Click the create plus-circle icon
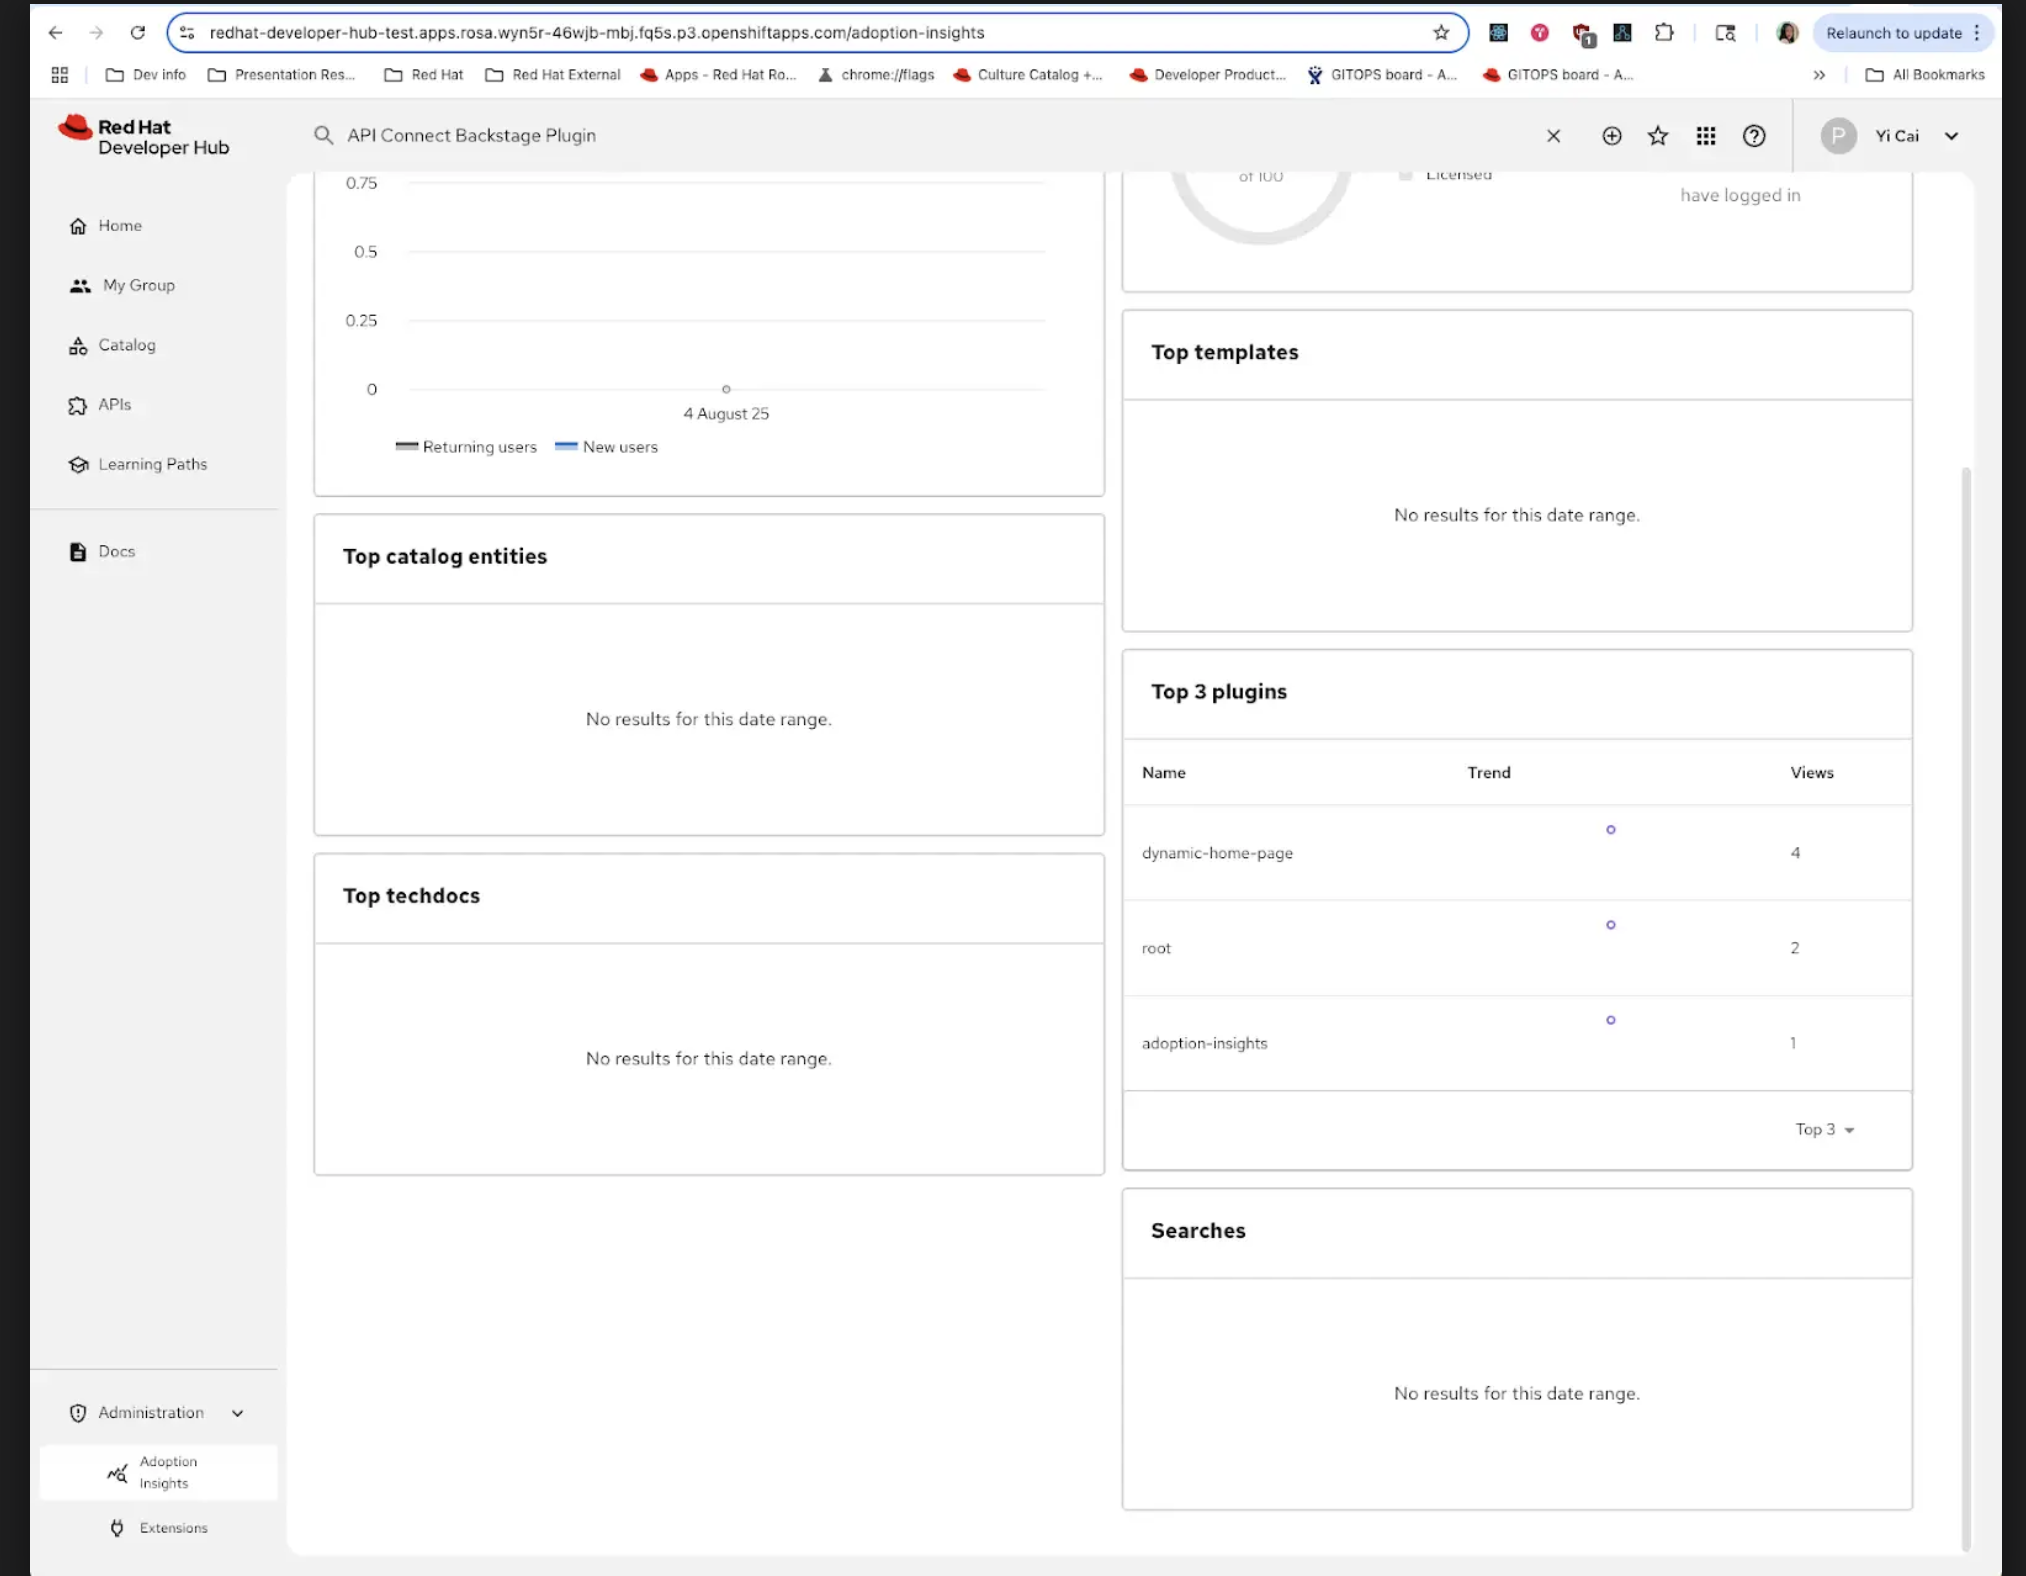 pos(1611,136)
